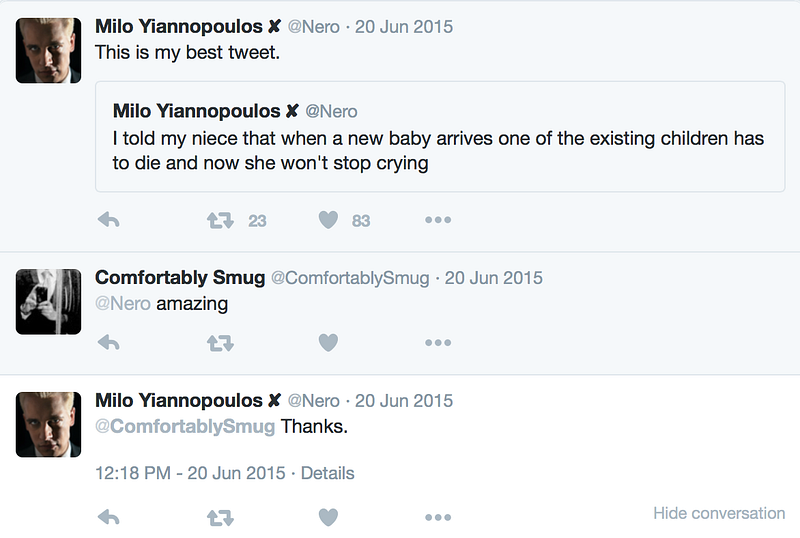The width and height of the screenshot is (800, 538).
Task: Open the @ComfortablySmug mention in the 'Thanks.' tweet
Action: pyautogui.click(x=185, y=427)
